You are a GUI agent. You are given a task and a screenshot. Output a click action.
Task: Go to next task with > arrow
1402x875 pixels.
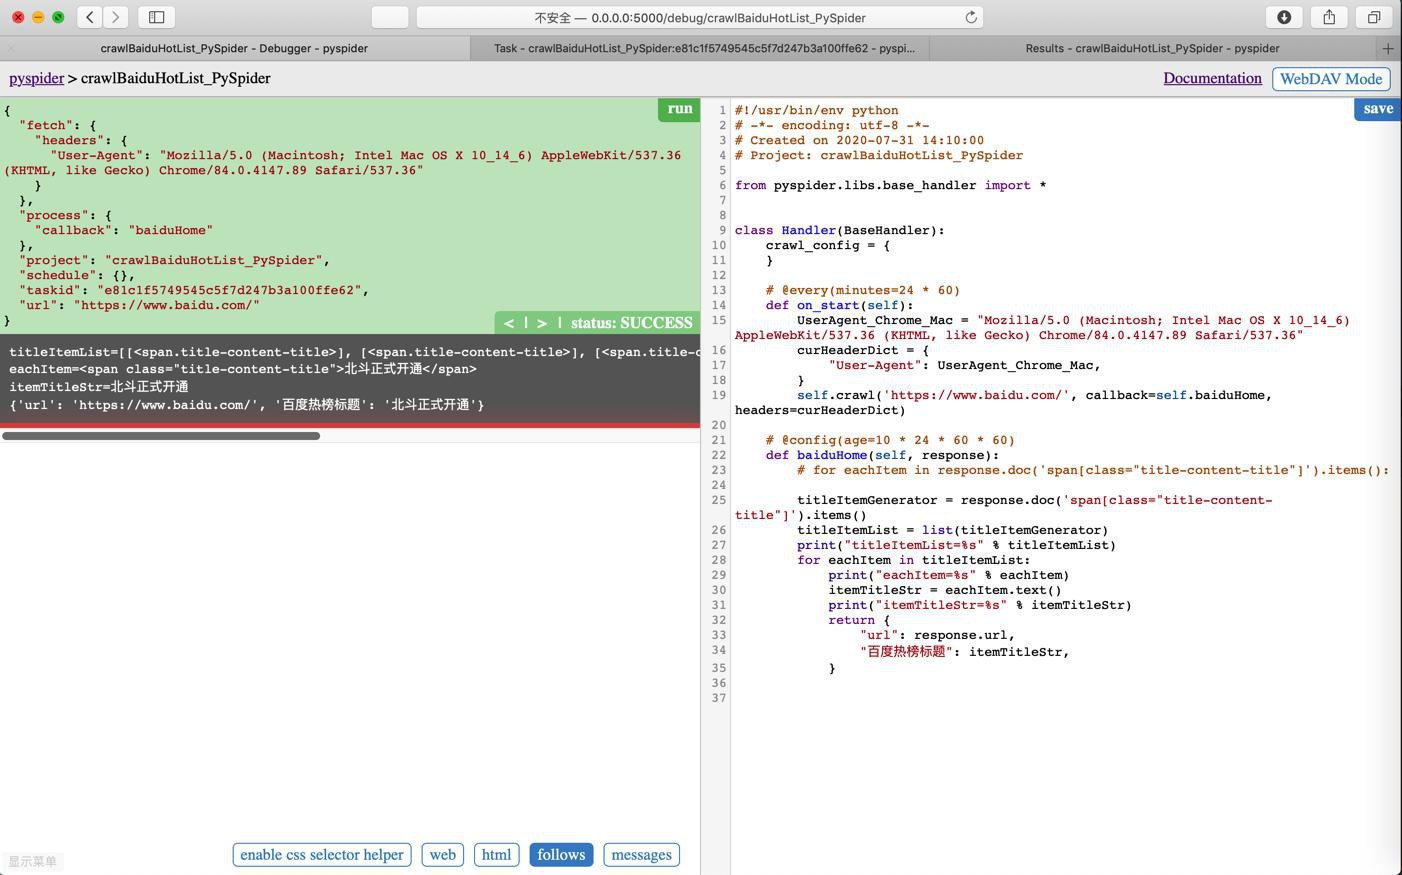click(x=542, y=323)
